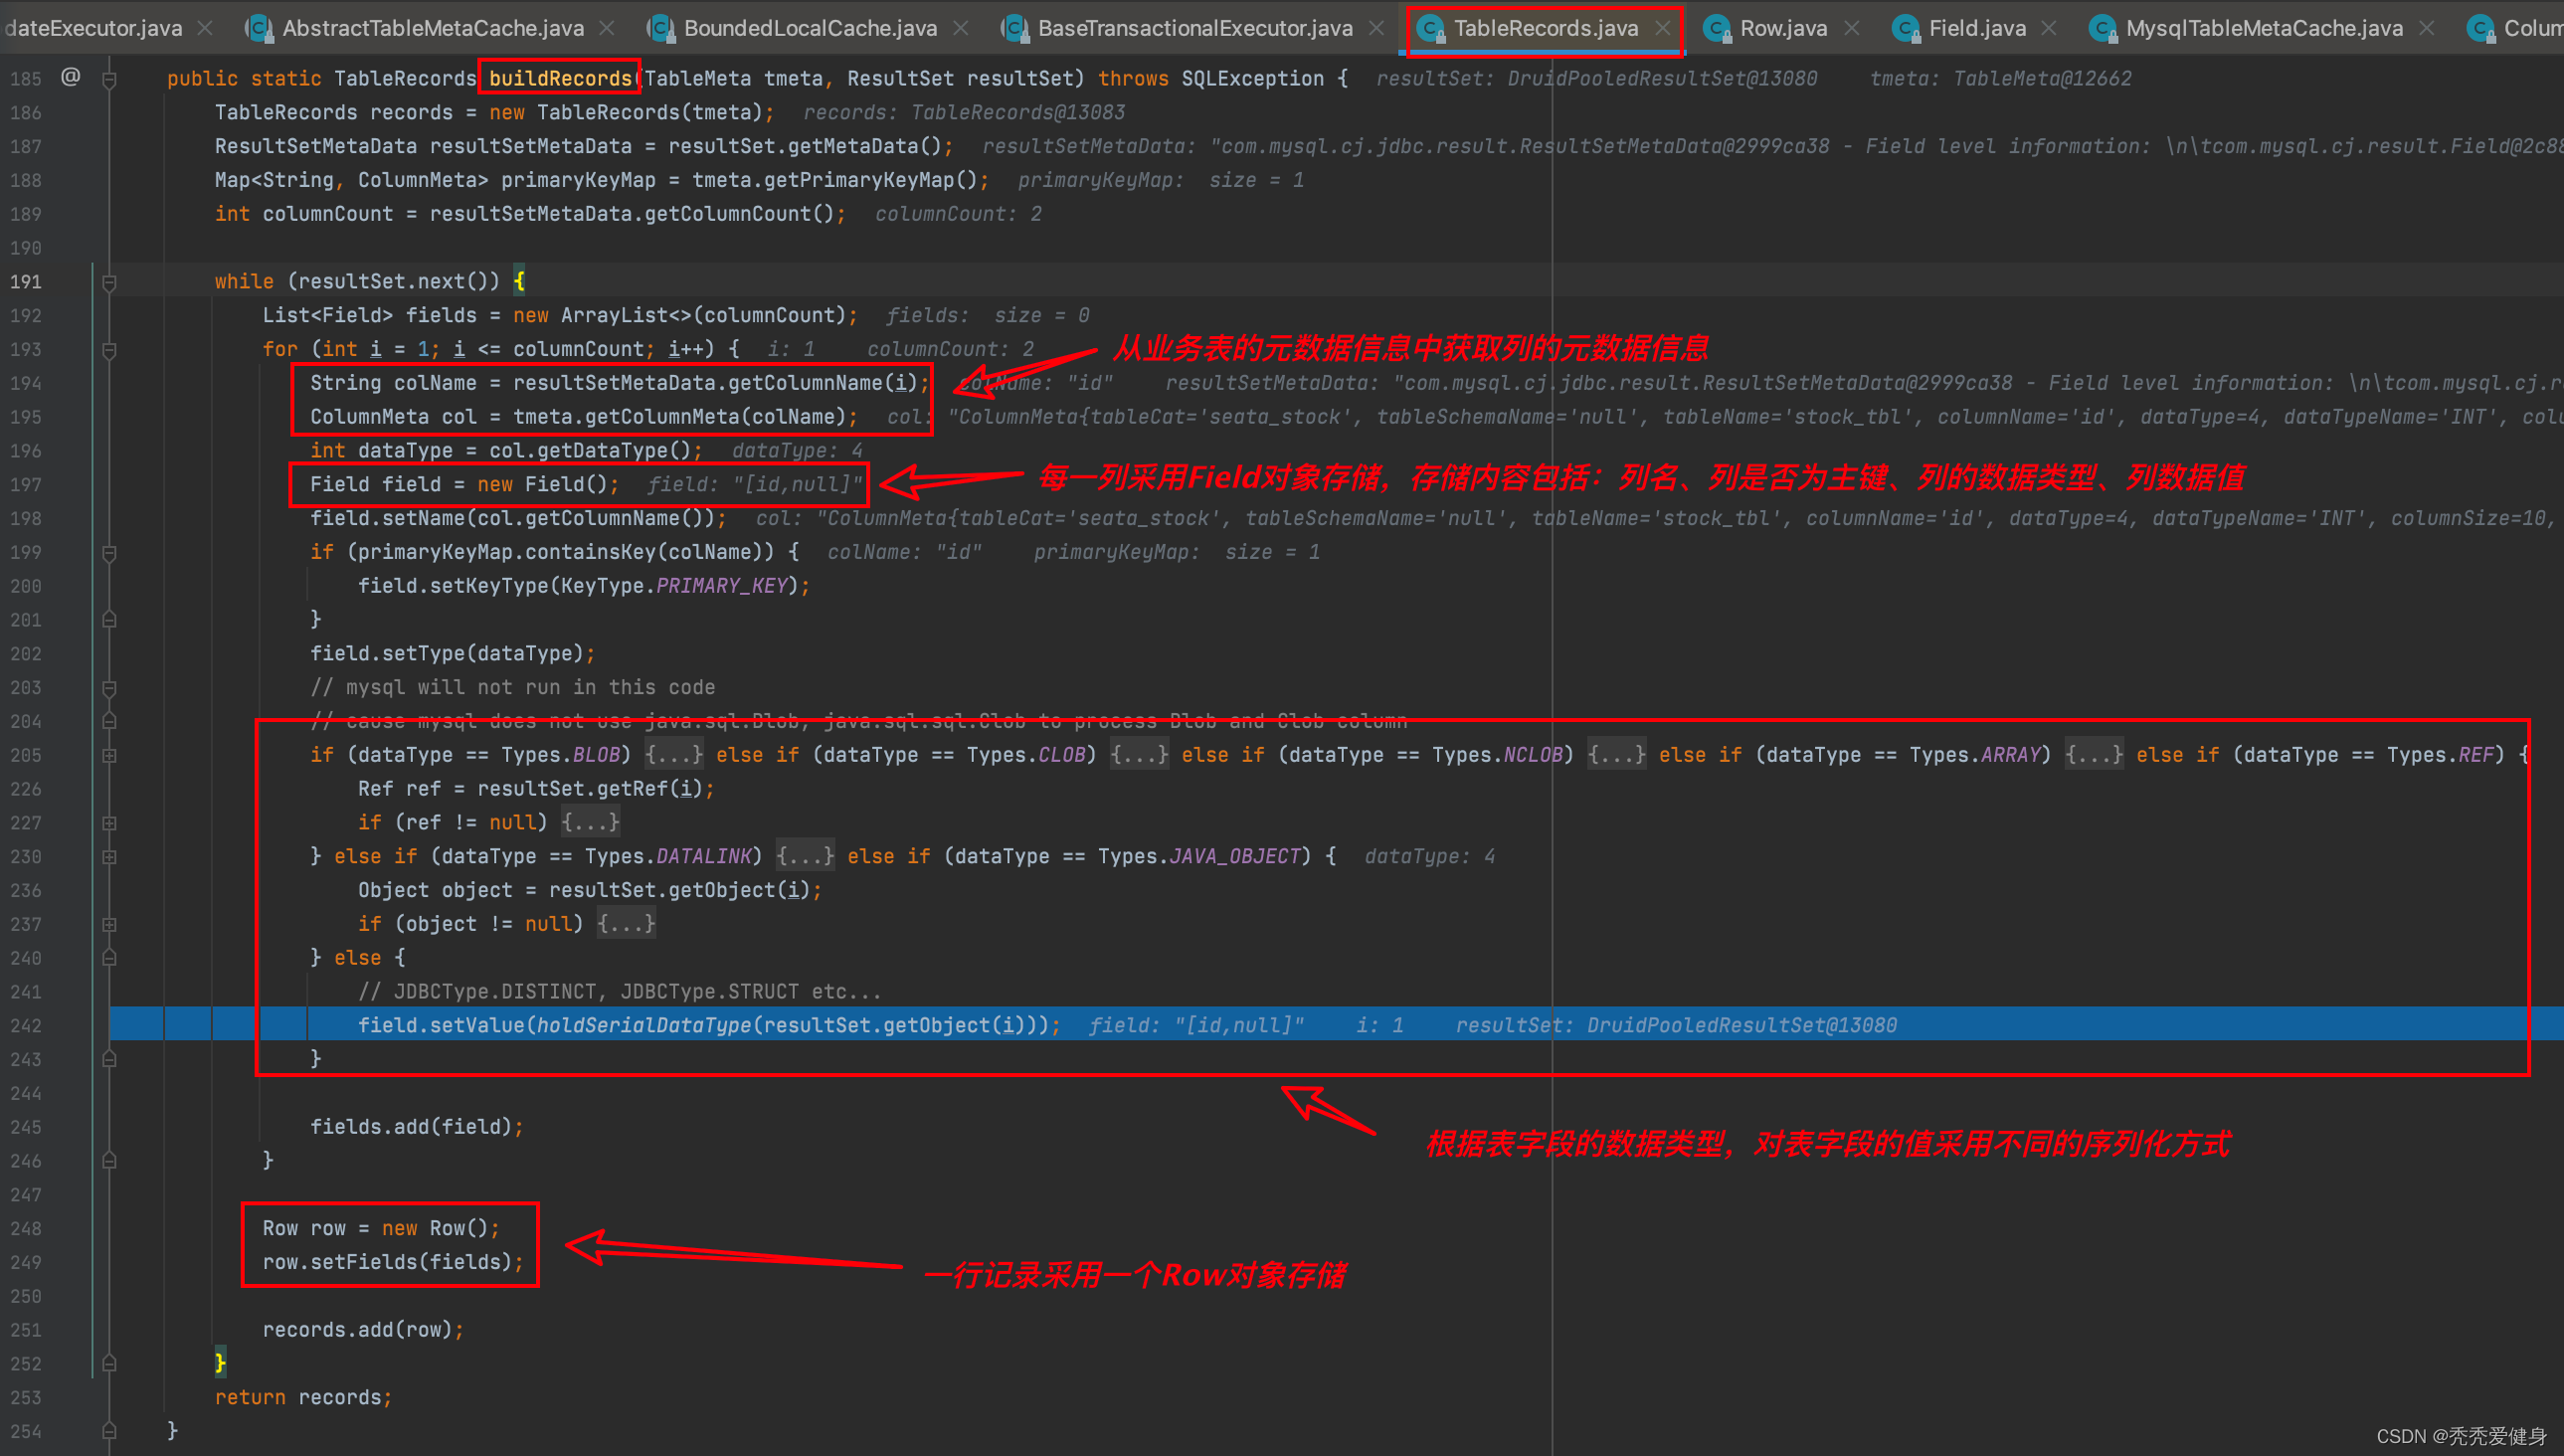
Task: Click 'getColumnMeta' call on line 195
Action: [662, 417]
